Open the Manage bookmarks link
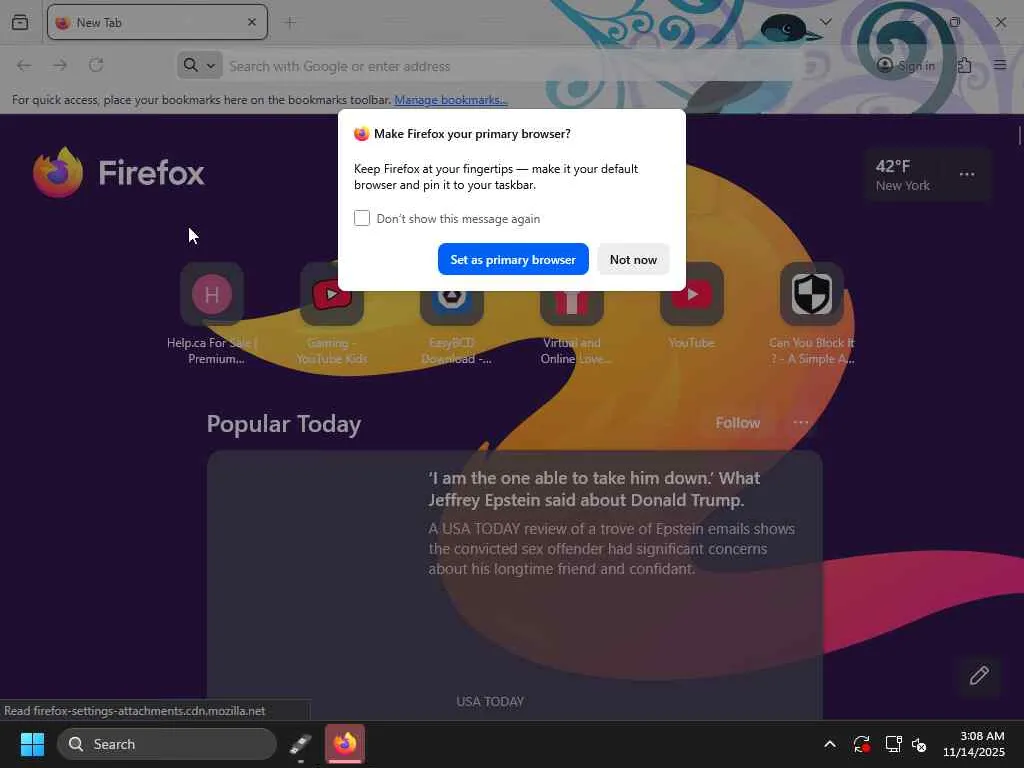Image resolution: width=1024 pixels, height=768 pixels. coord(451,100)
